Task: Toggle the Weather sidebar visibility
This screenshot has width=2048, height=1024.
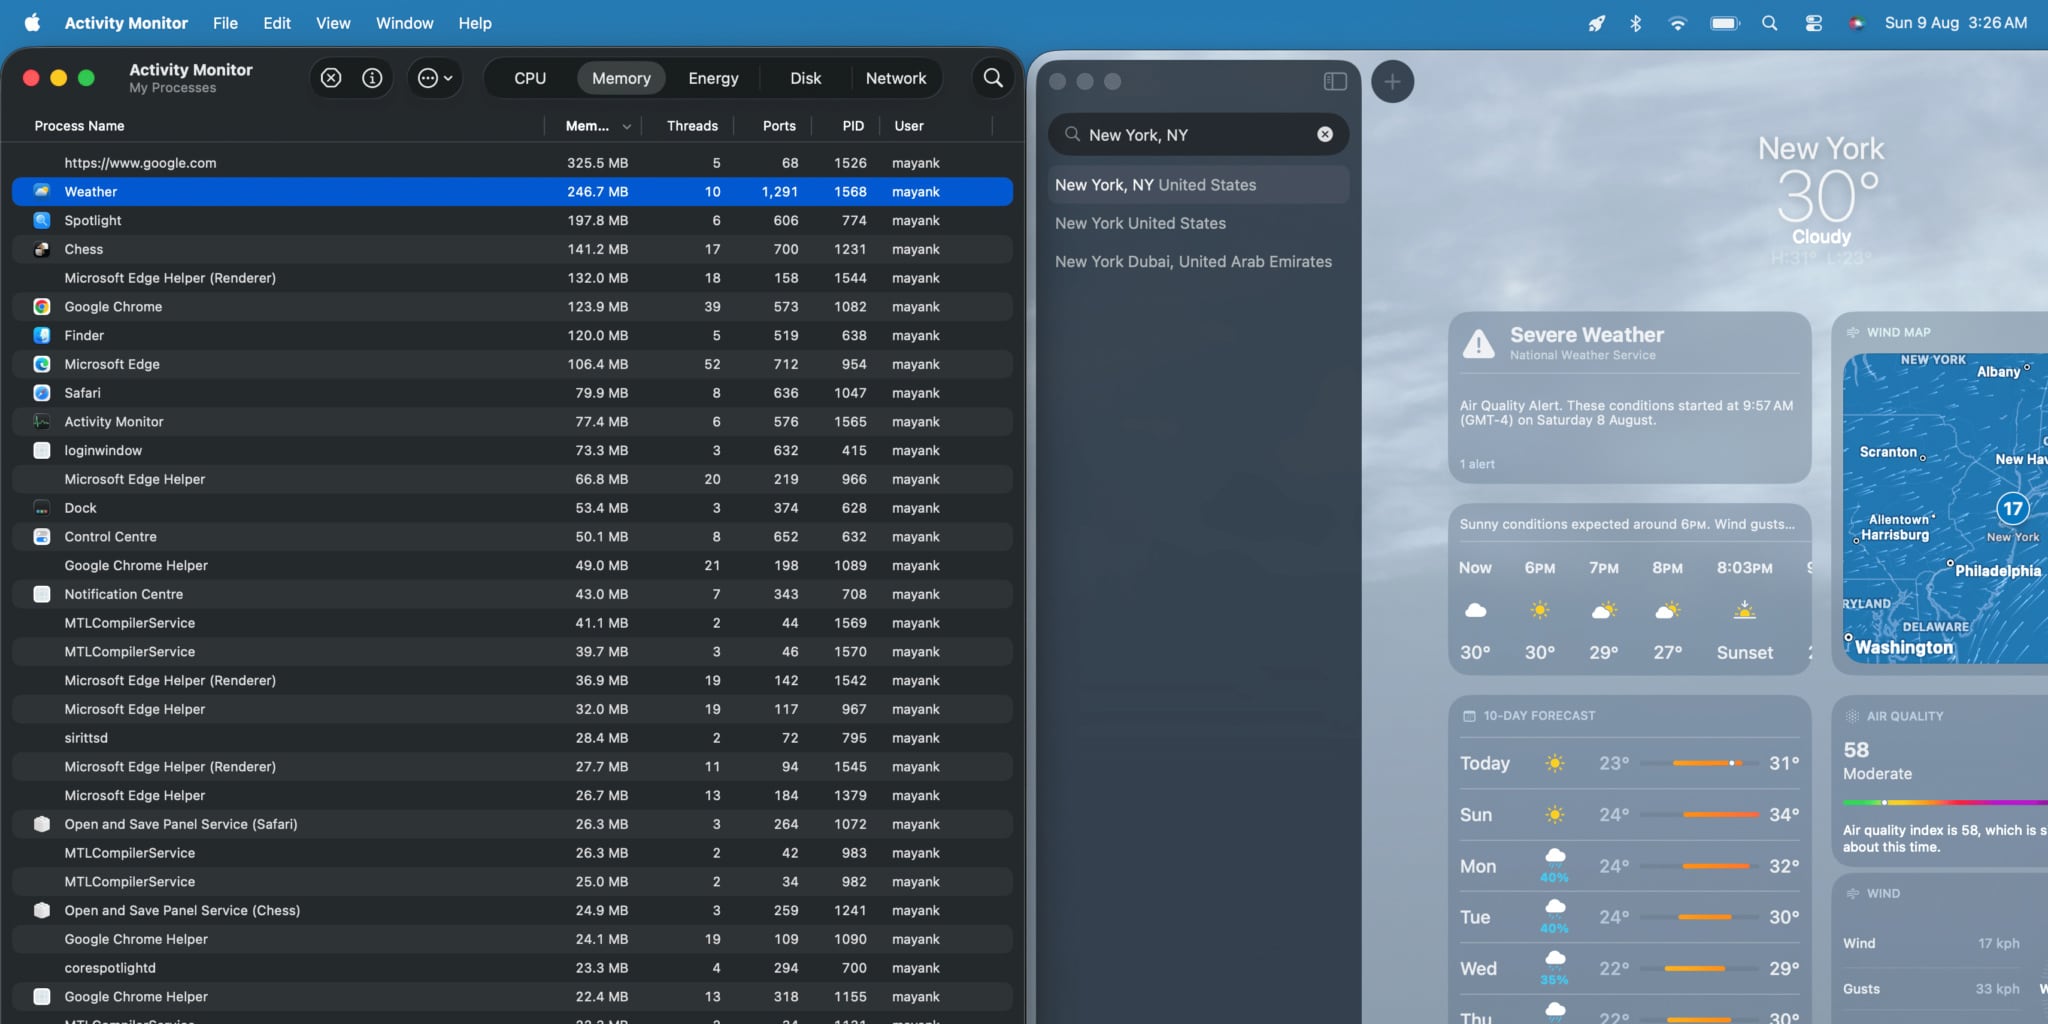Action: pos(1335,81)
